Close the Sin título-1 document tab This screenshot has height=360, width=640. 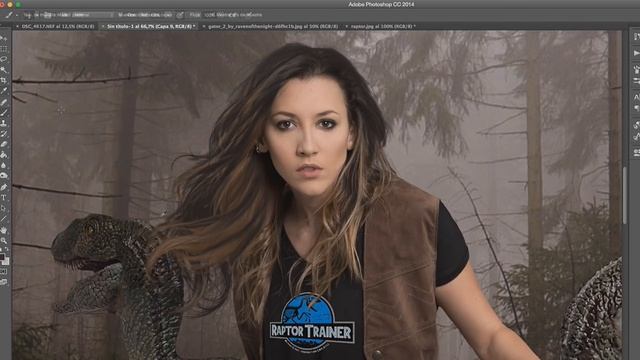pos(103,26)
